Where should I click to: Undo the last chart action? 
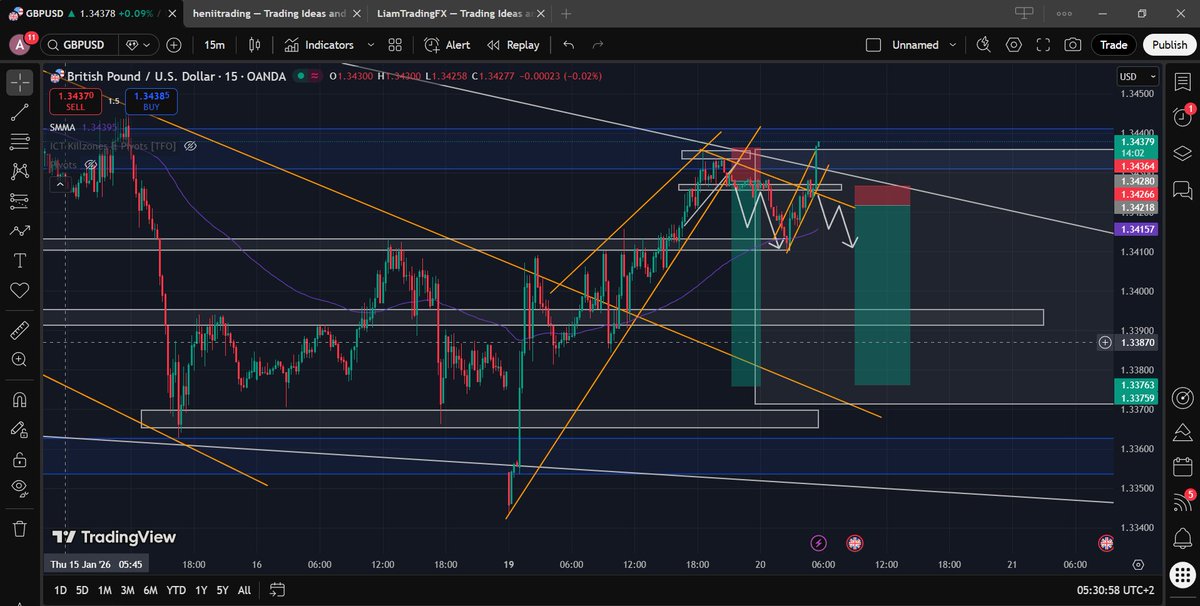coord(569,45)
